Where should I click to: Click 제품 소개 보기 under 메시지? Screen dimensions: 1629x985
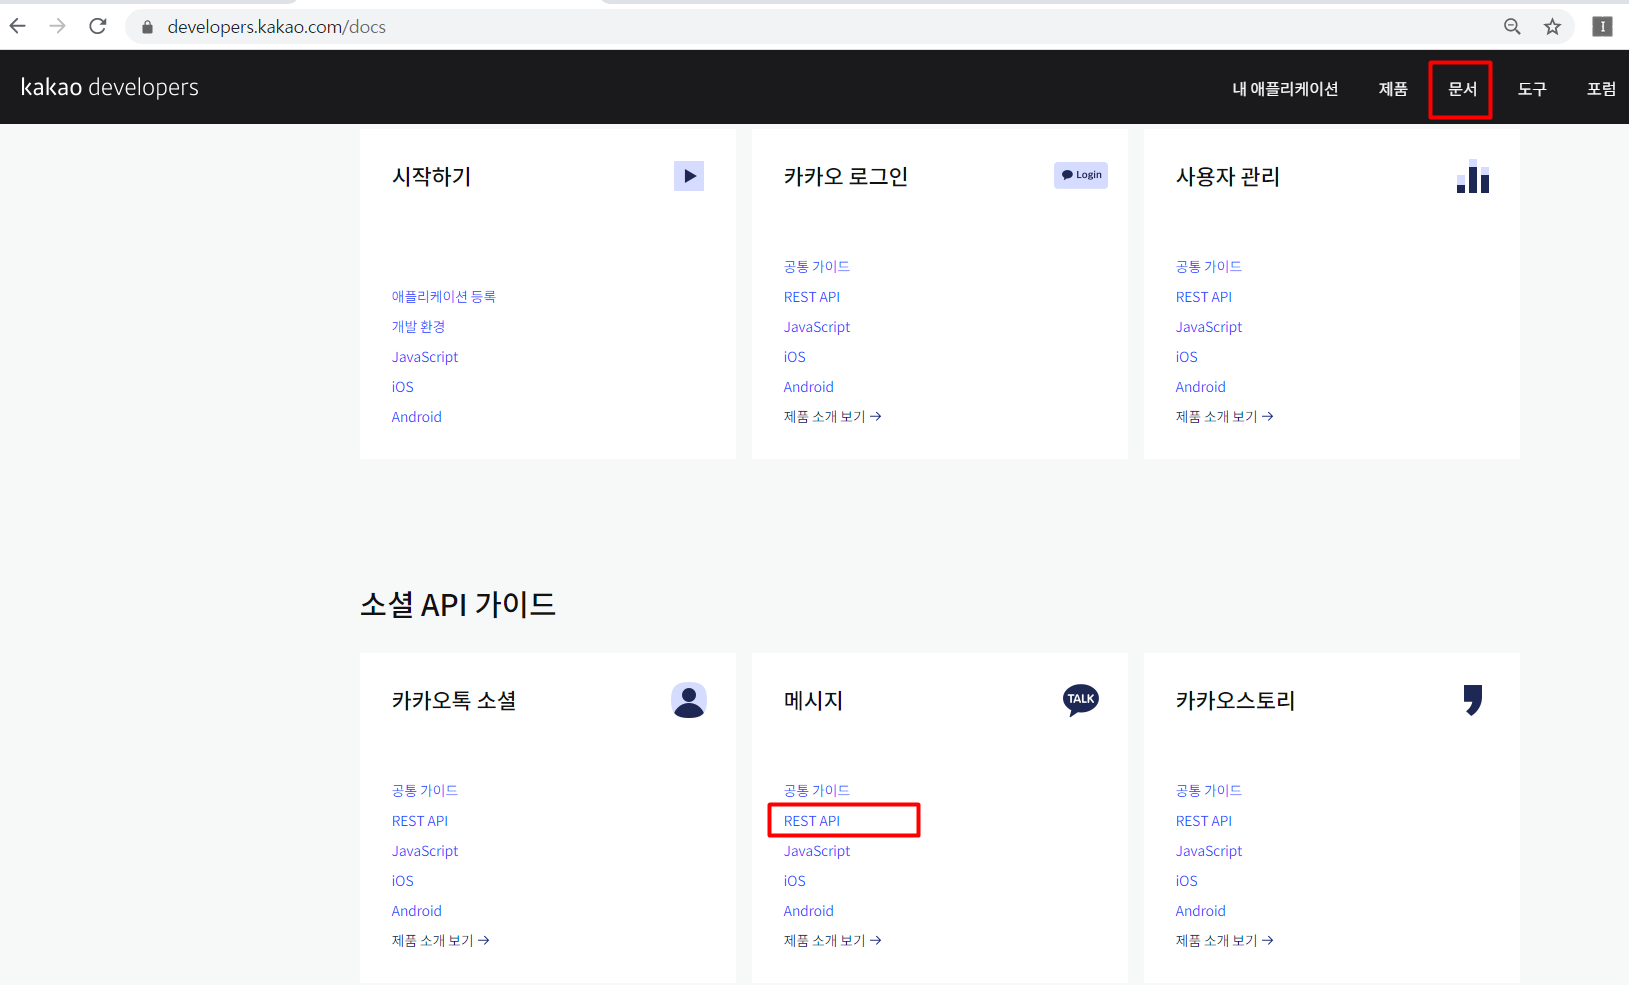point(833,941)
